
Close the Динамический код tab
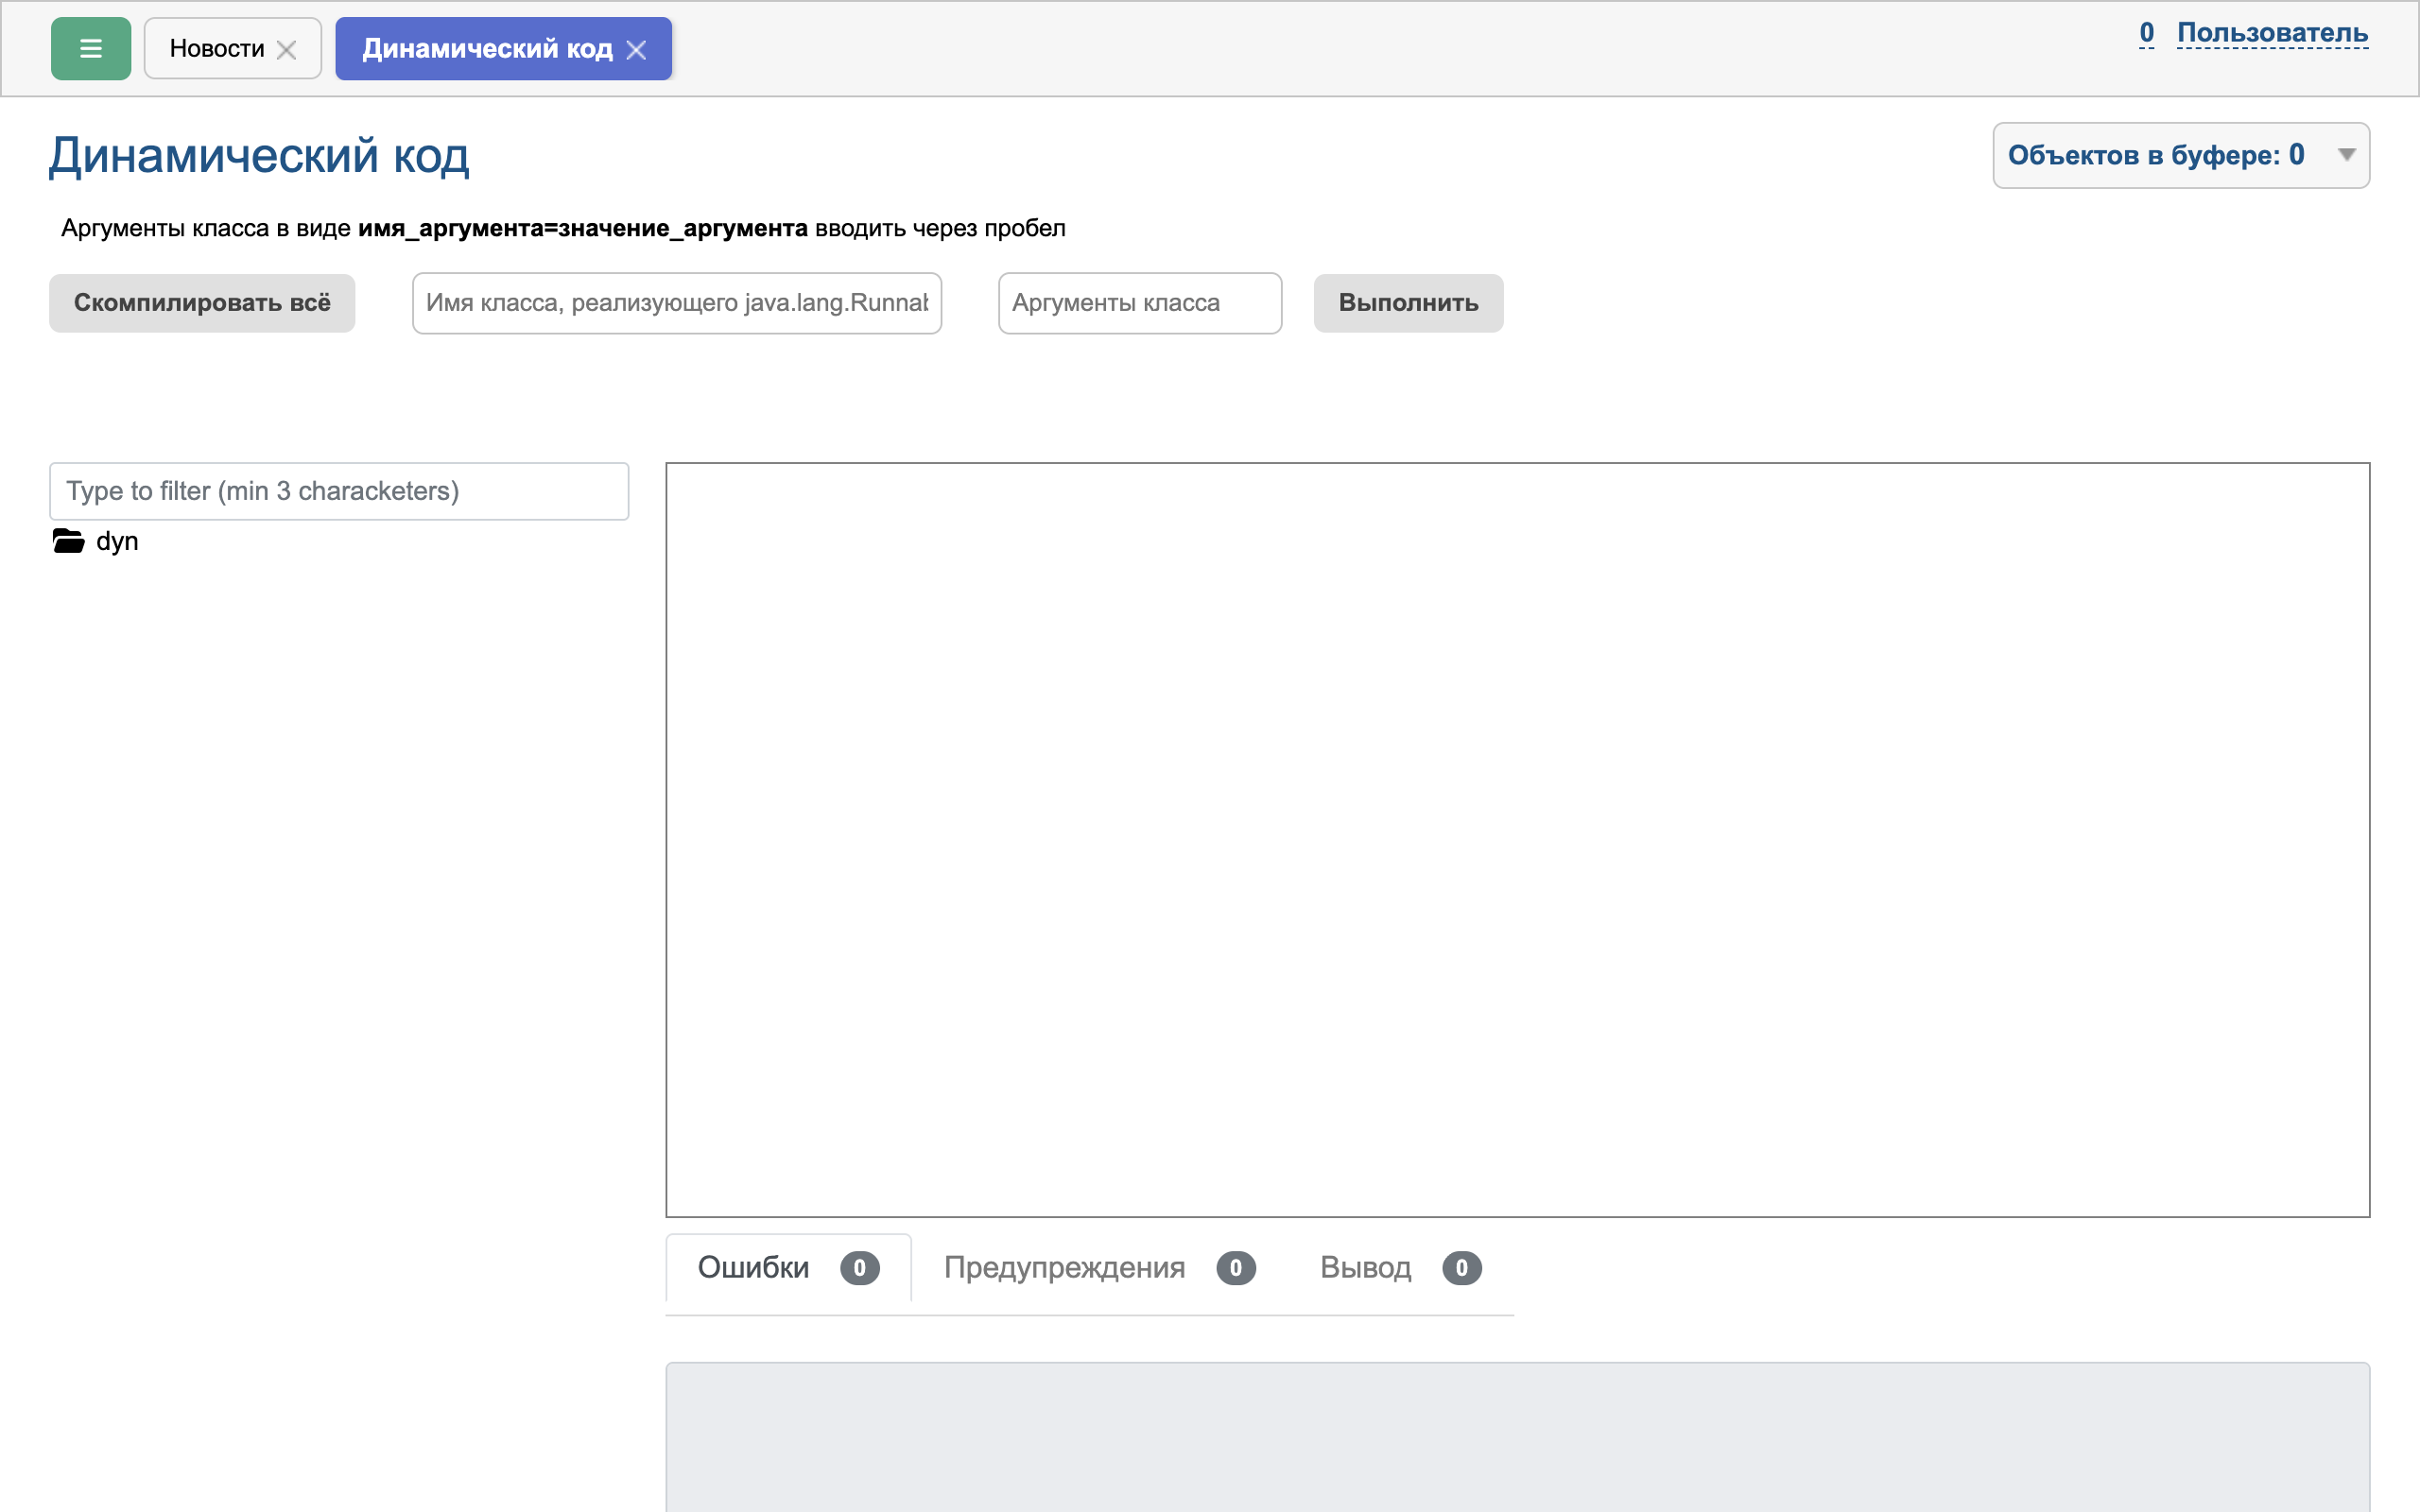point(636,50)
